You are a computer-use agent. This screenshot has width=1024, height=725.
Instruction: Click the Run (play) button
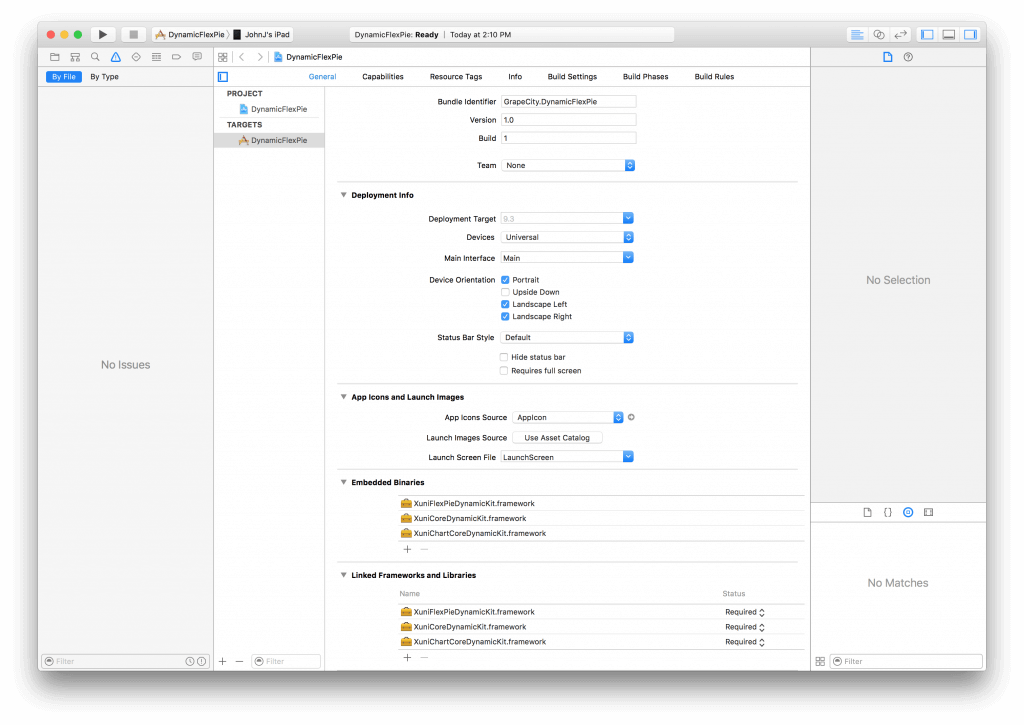coord(103,35)
